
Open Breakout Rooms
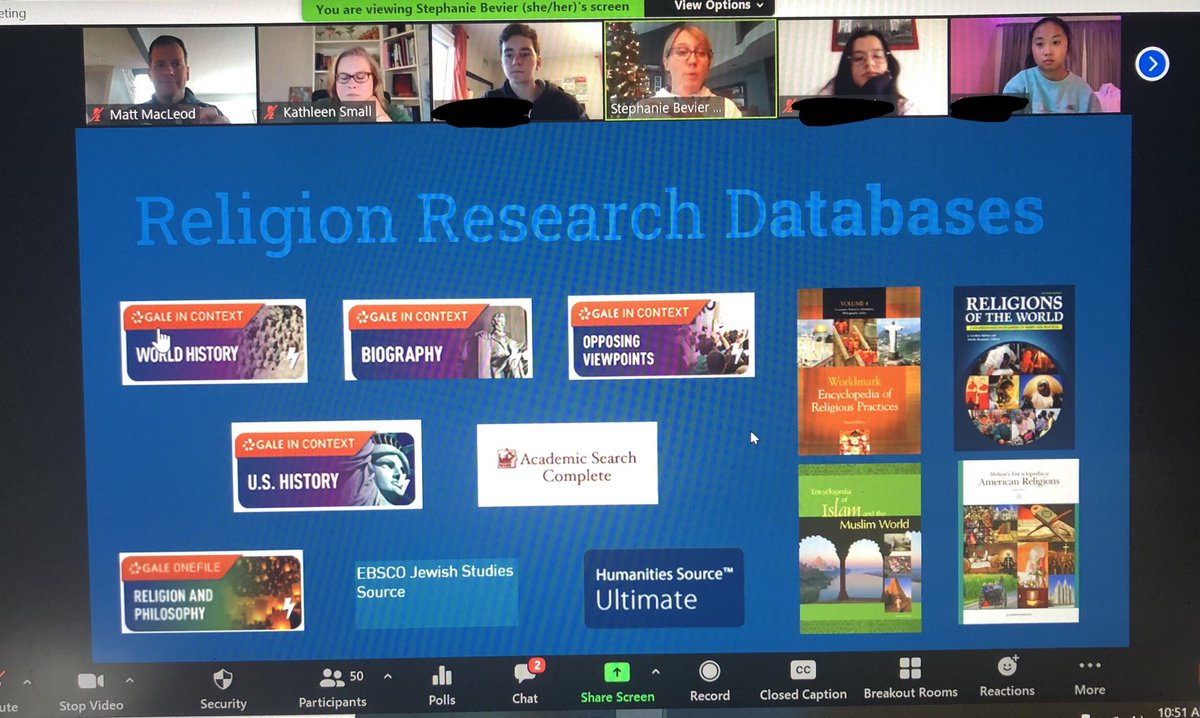coord(910,679)
